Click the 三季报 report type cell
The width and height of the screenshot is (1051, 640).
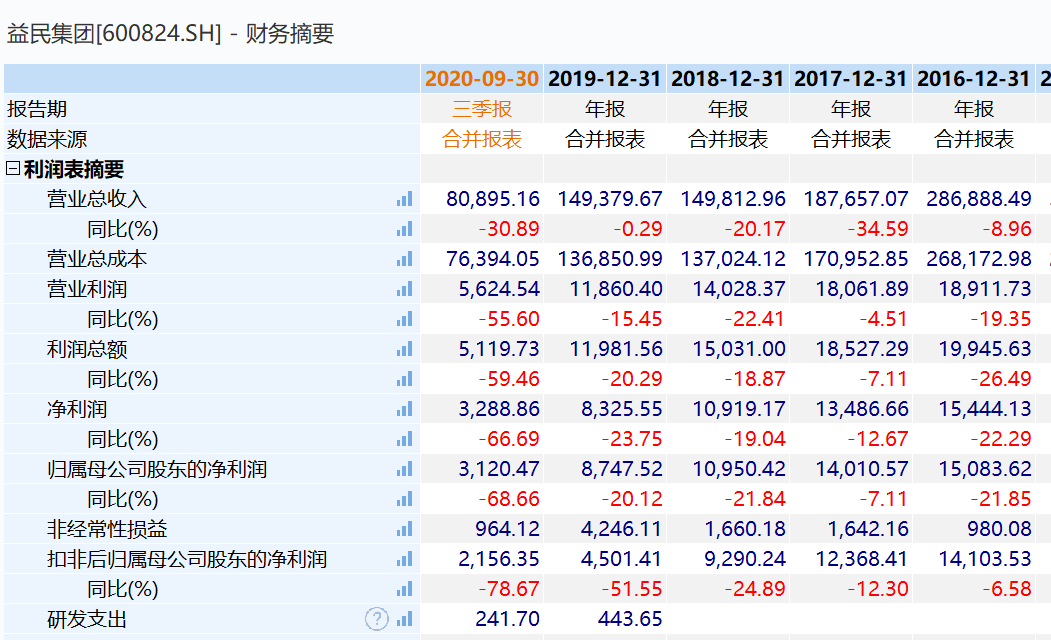482,109
